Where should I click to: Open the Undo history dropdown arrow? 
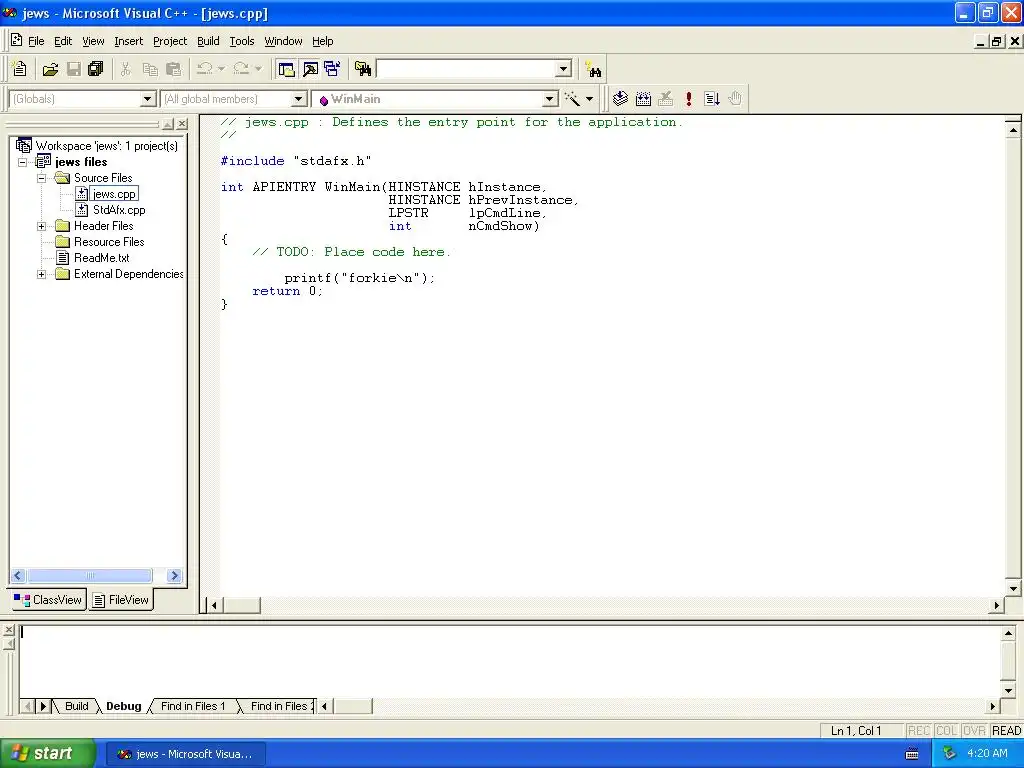[x=221, y=69]
